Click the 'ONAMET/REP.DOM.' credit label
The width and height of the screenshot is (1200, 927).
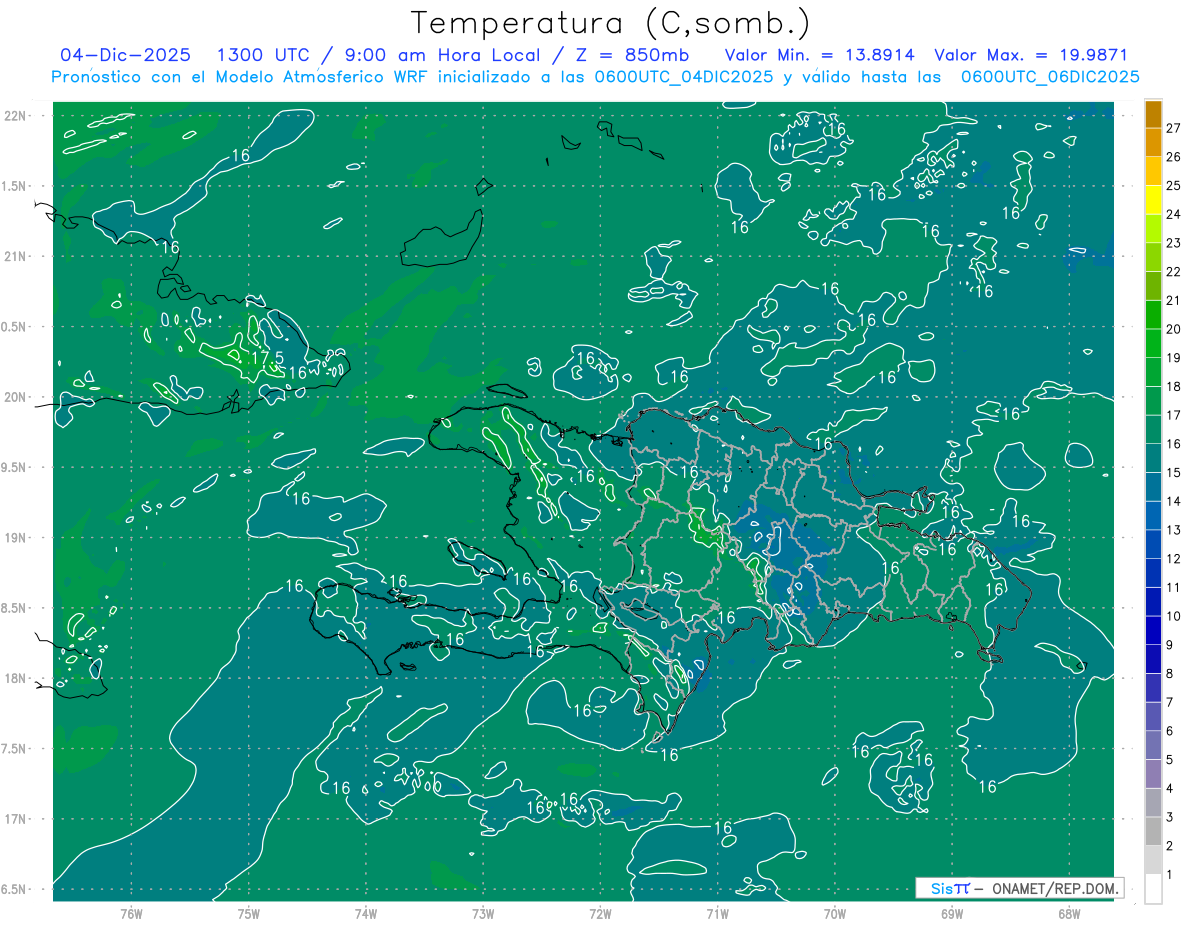pyautogui.click(x=1055, y=889)
